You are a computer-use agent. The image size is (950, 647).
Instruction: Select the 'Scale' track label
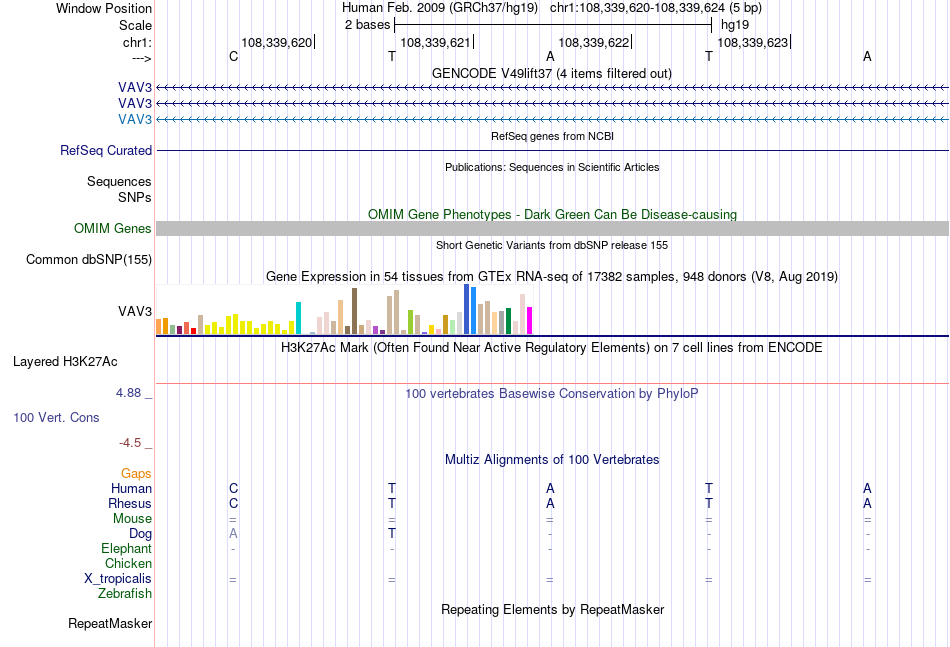135,25
